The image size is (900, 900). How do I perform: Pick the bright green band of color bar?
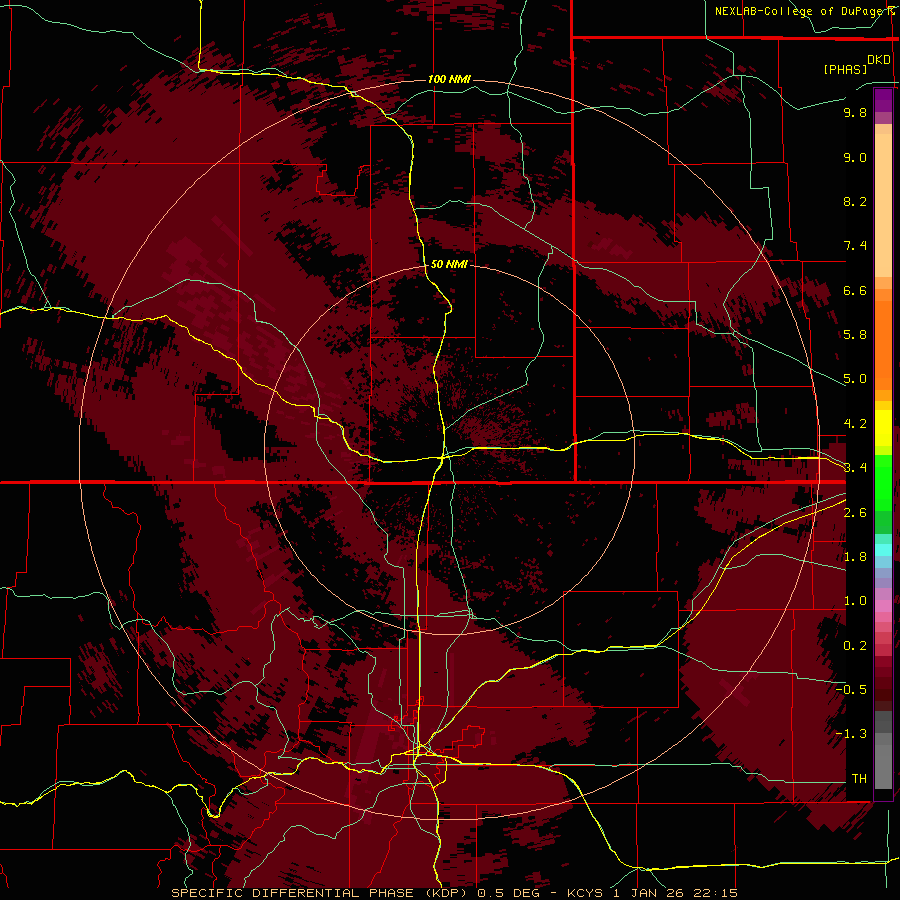(x=883, y=482)
